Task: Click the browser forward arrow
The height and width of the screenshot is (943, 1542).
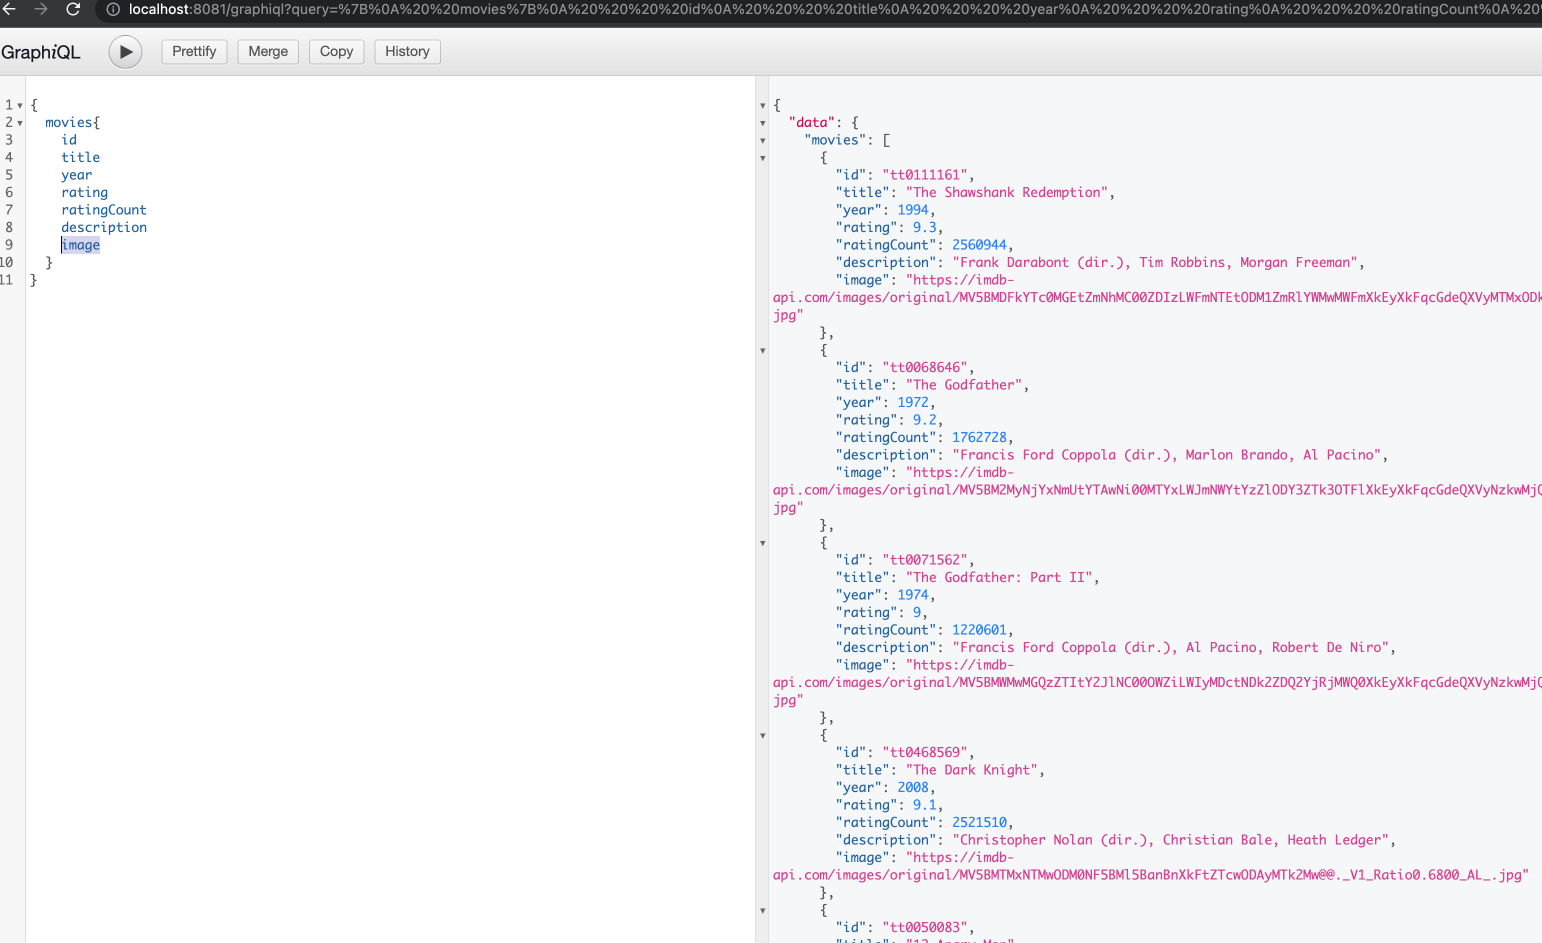Action: click(x=41, y=9)
